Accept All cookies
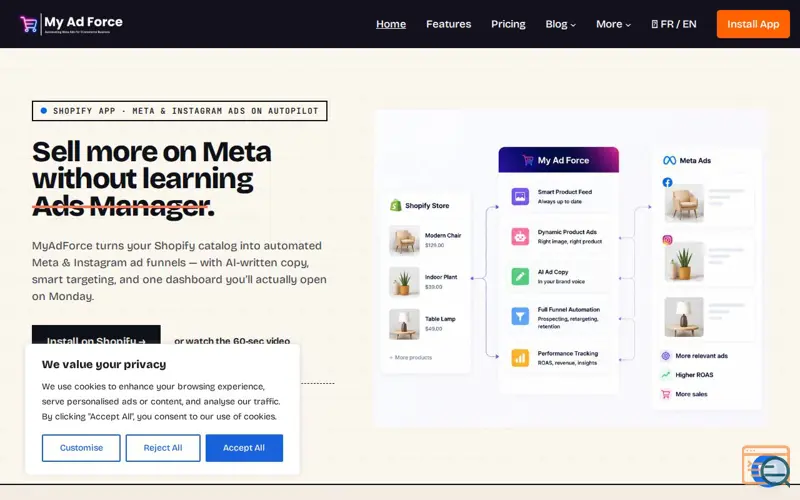 click(x=244, y=448)
